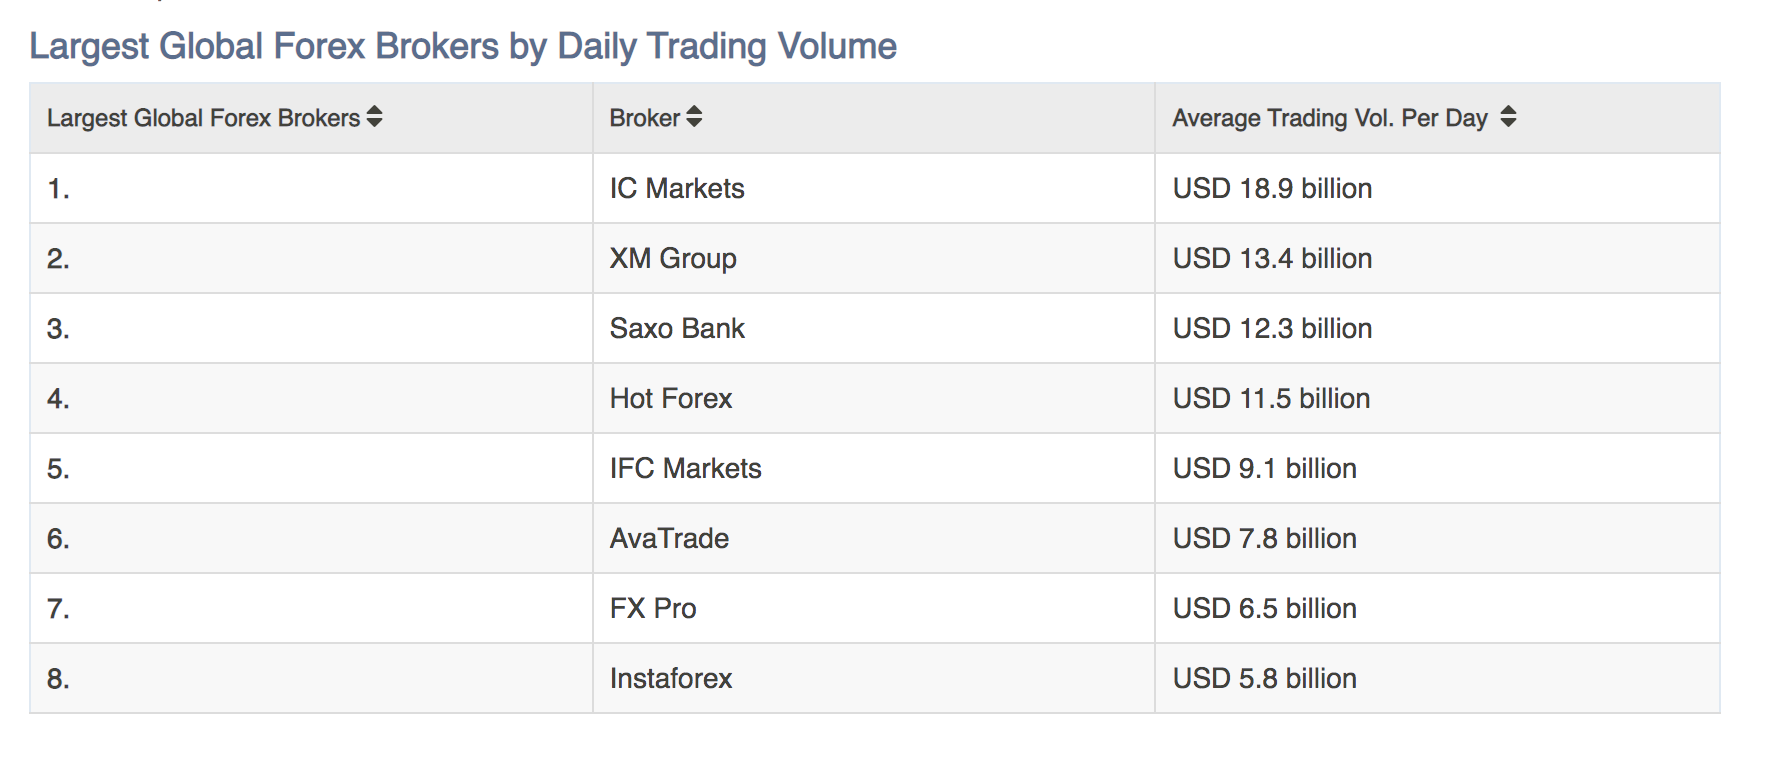Click Largest Global Forex Brokers column header
This screenshot has height=762, width=1780.
311,118
